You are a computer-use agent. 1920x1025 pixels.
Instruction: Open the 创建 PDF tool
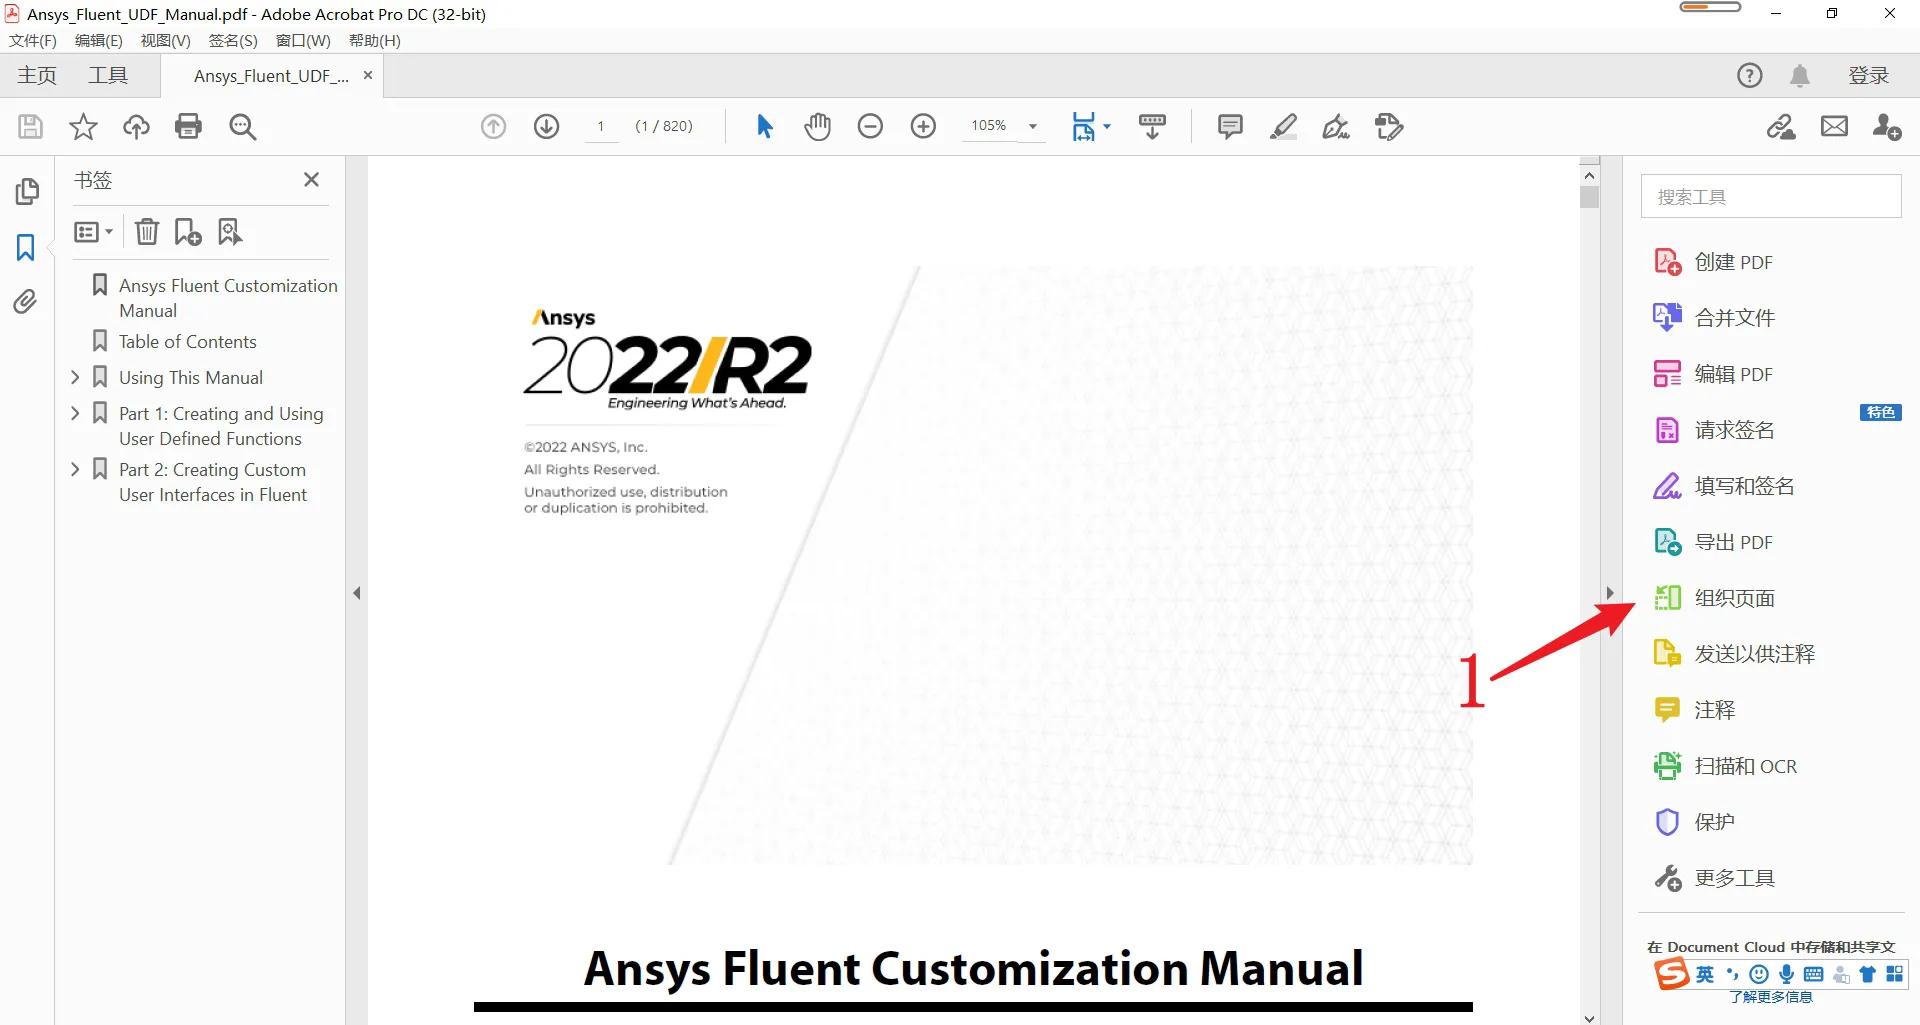click(1713, 262)
